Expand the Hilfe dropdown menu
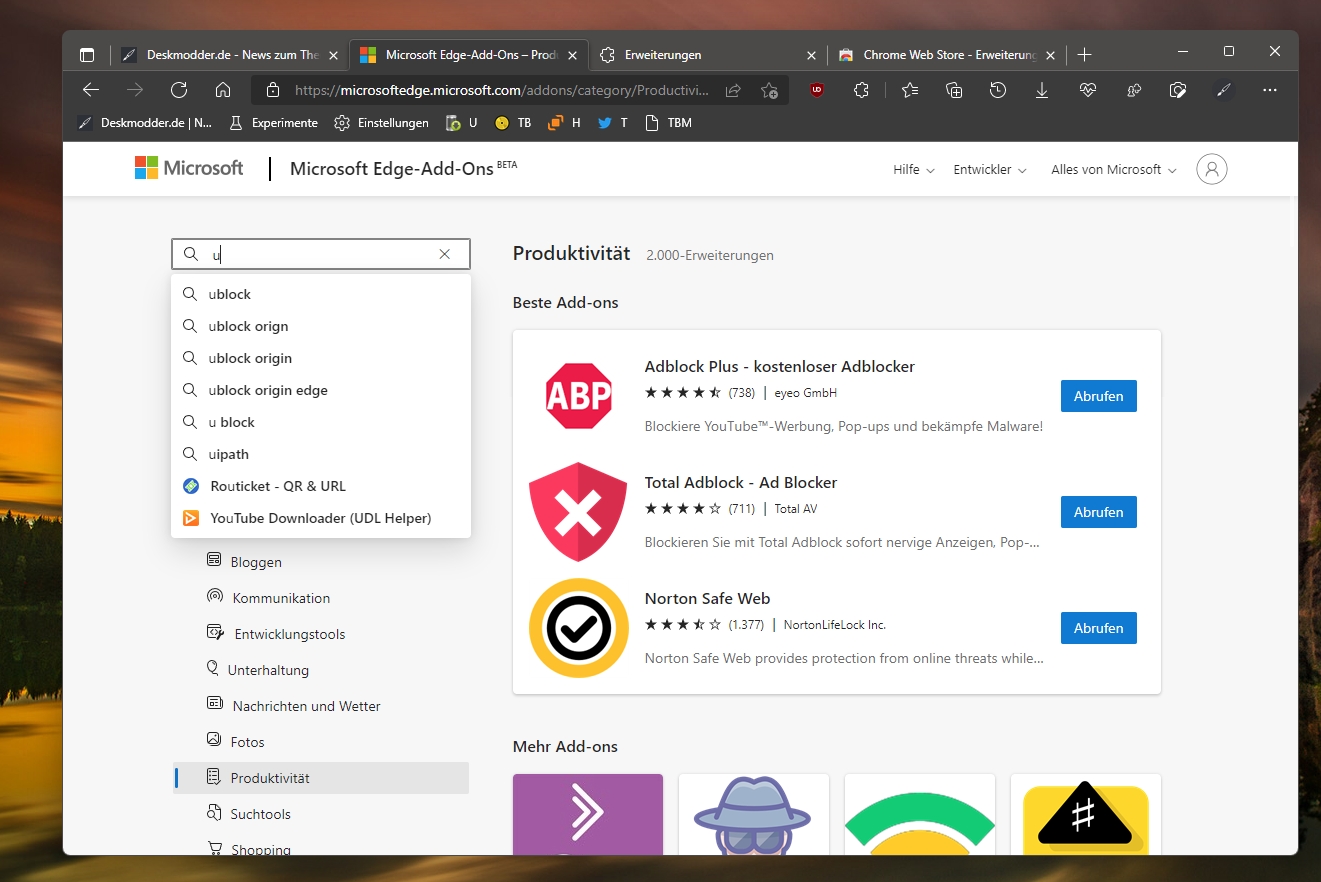This screenshot has height=882, width=1321. [x=912, y=169]
